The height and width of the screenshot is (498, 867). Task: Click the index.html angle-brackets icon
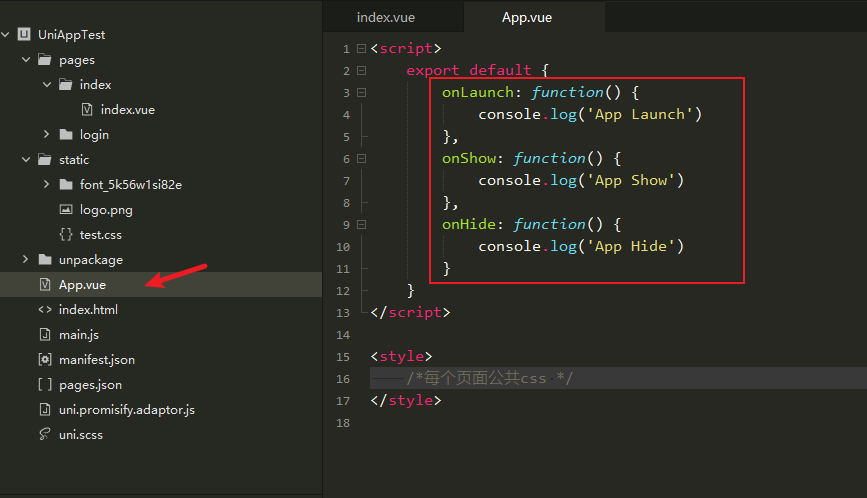(x=45, y=310)
